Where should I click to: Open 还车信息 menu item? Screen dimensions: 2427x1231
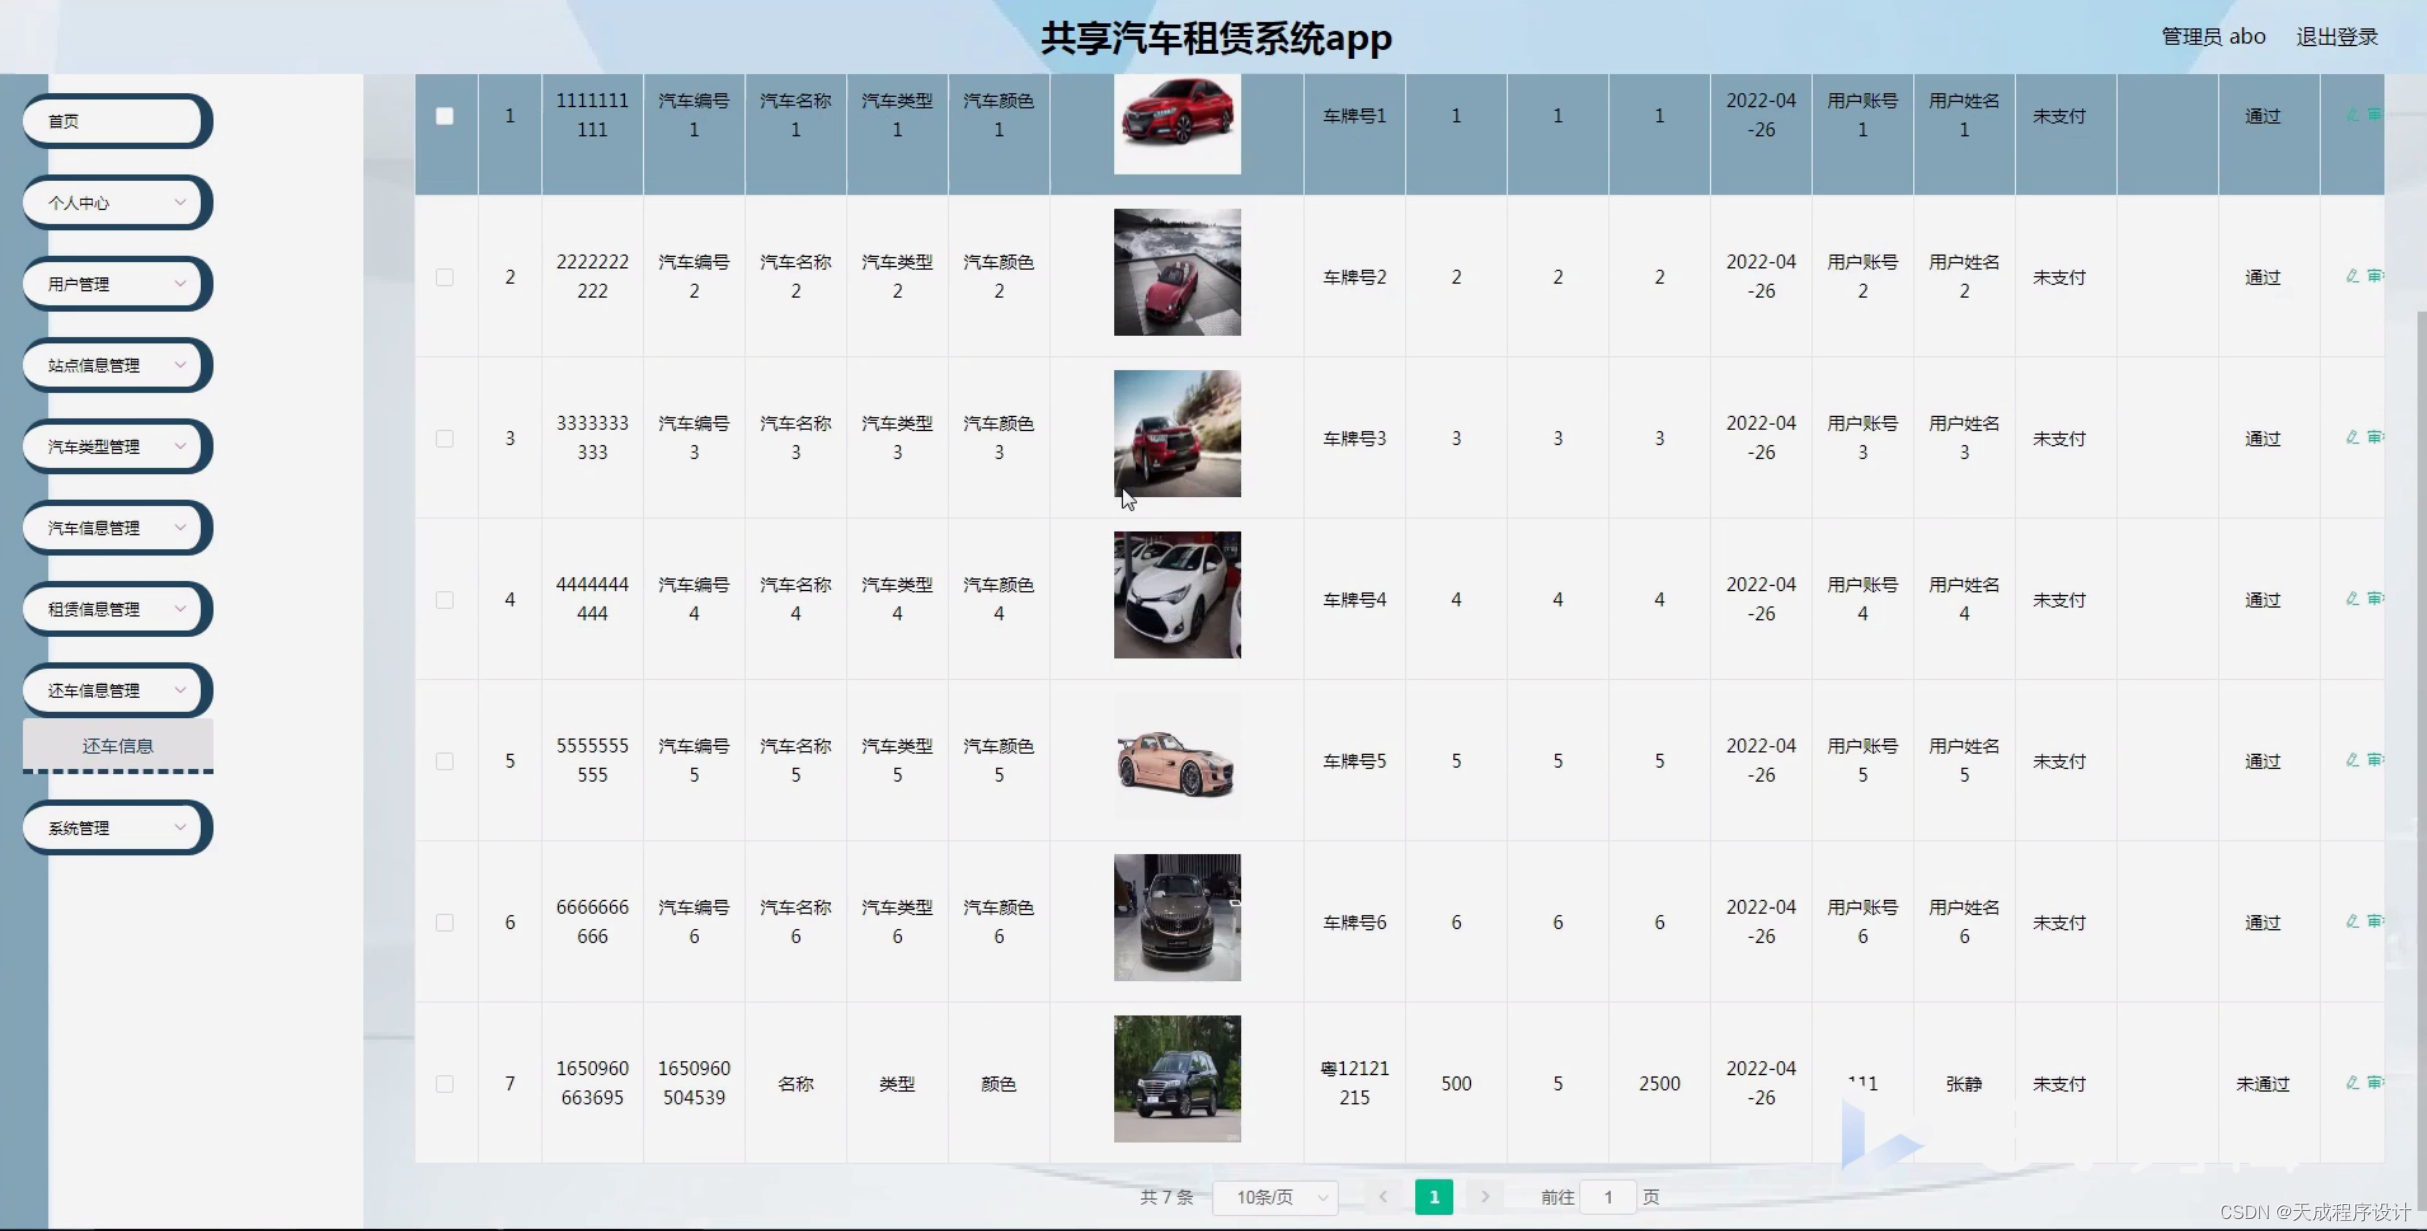[118, 744]
